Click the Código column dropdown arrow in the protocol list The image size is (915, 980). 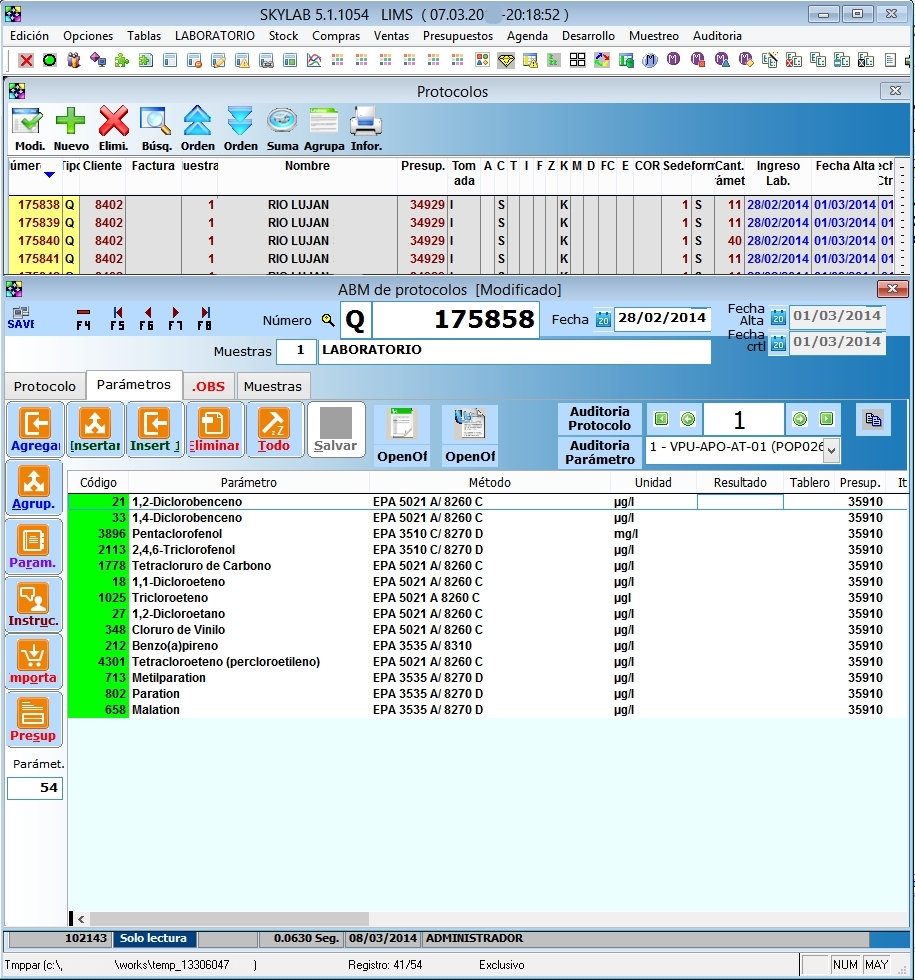[x=49, y=175]
